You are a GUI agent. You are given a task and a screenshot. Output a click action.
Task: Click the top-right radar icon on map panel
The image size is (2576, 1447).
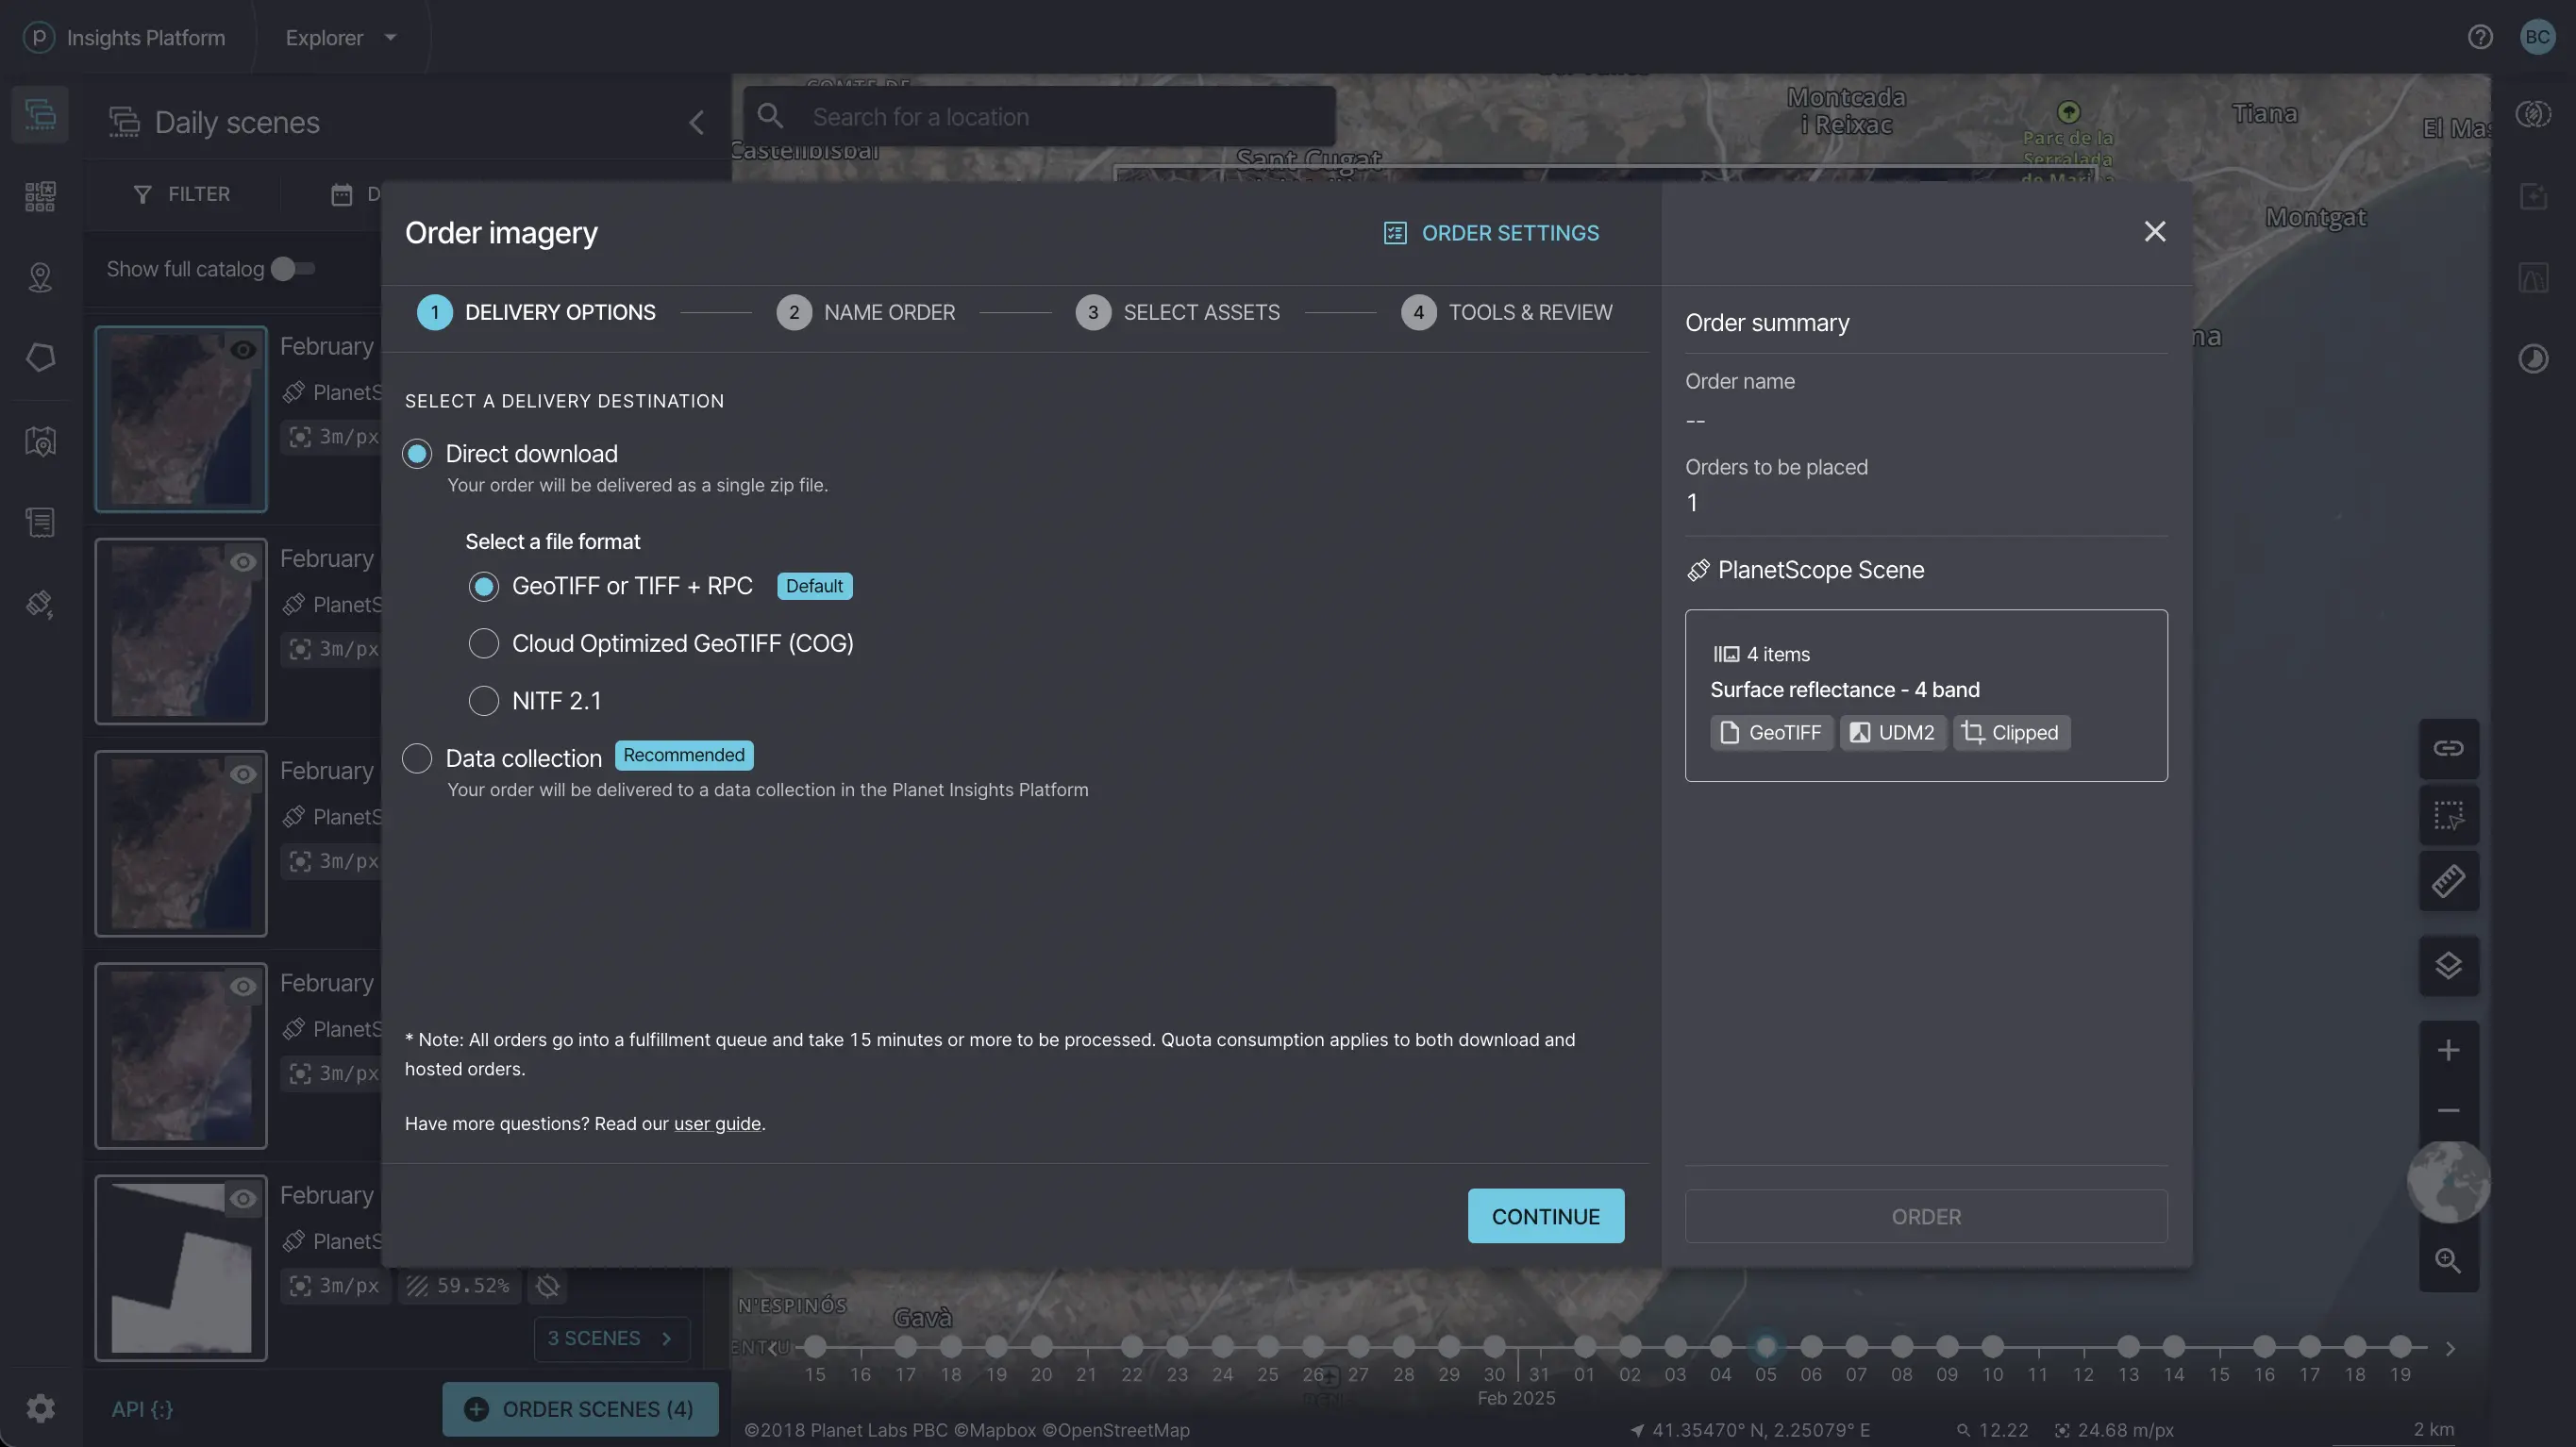click(2533, 114)
